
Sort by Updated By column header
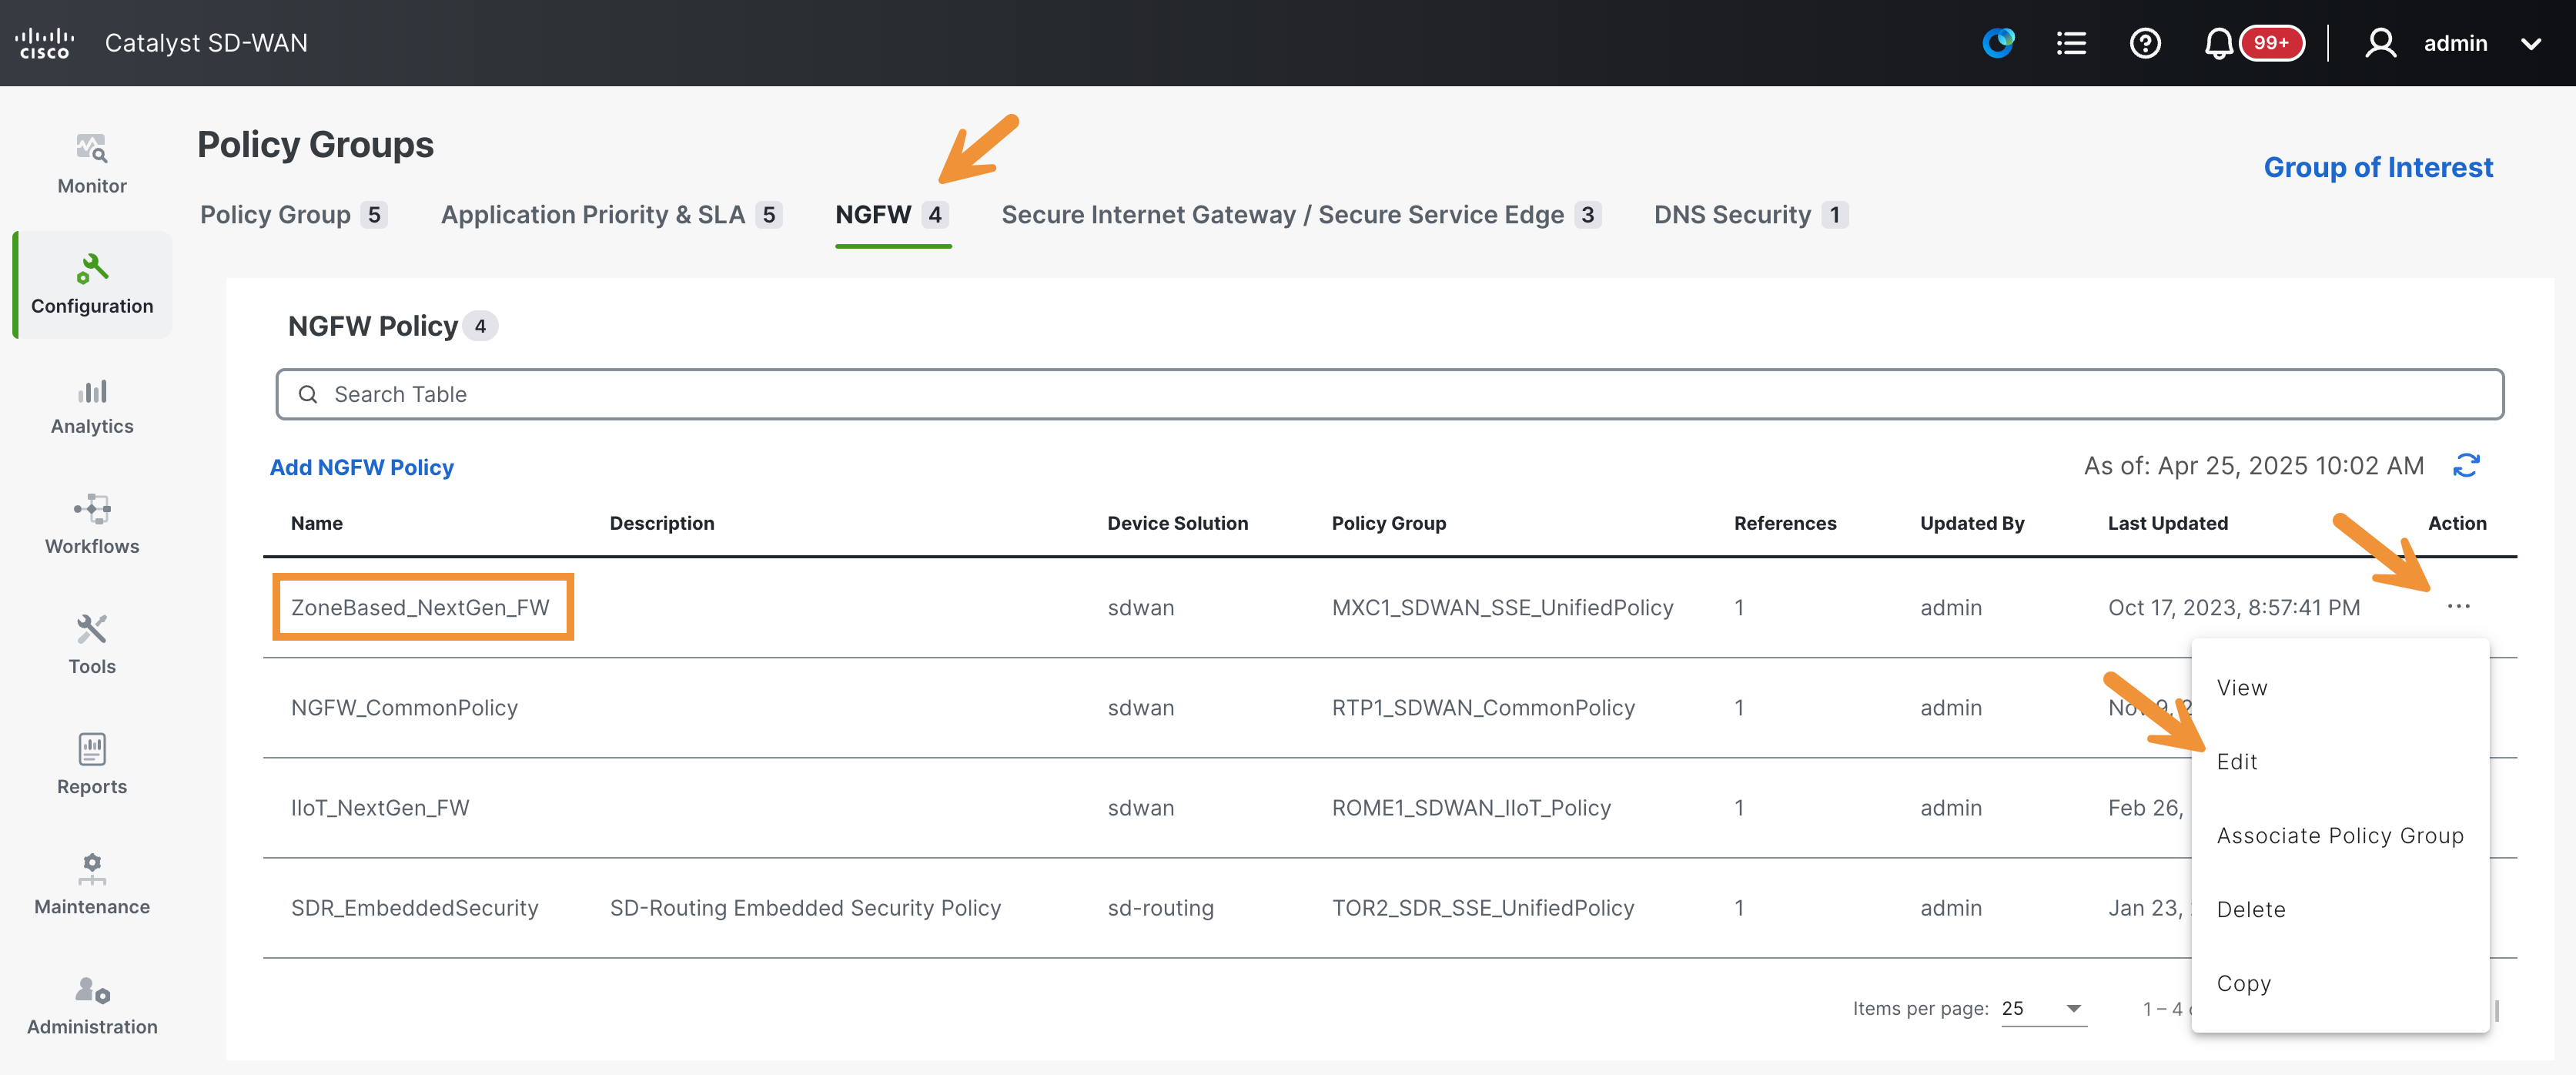click(x=1972, y=523)
